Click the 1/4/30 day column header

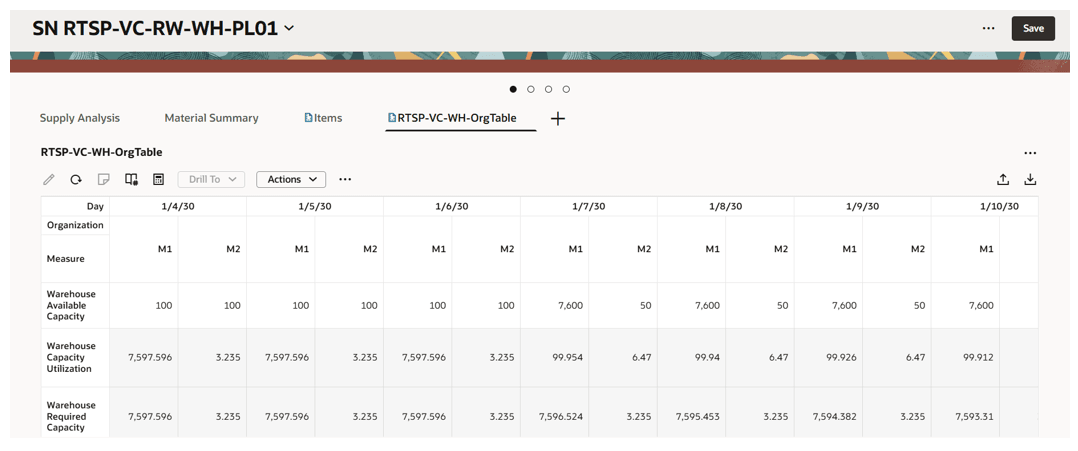coord(178,206)
